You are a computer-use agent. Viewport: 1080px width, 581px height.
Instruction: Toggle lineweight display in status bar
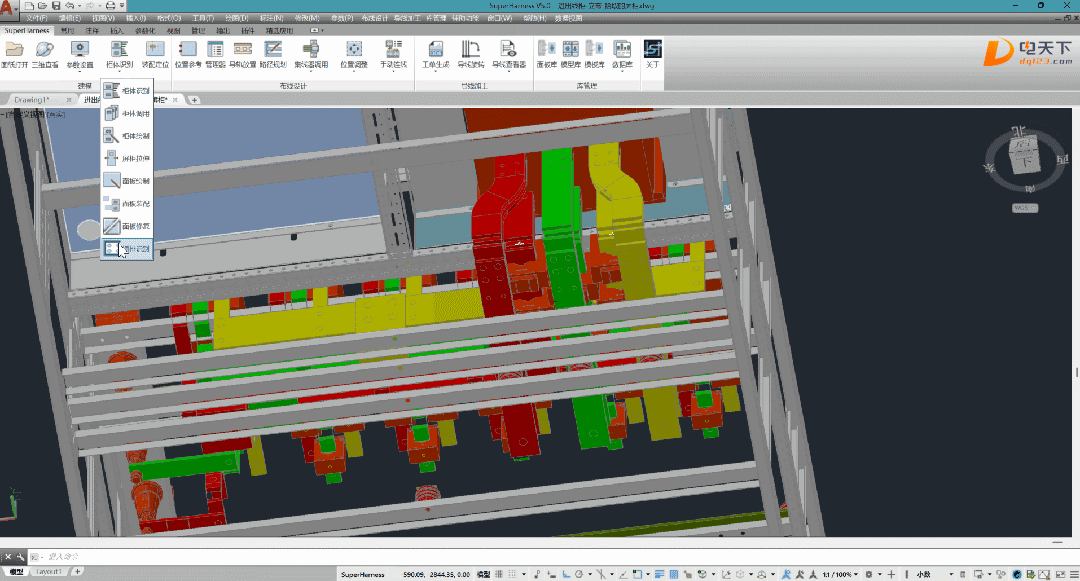(659, 574)
